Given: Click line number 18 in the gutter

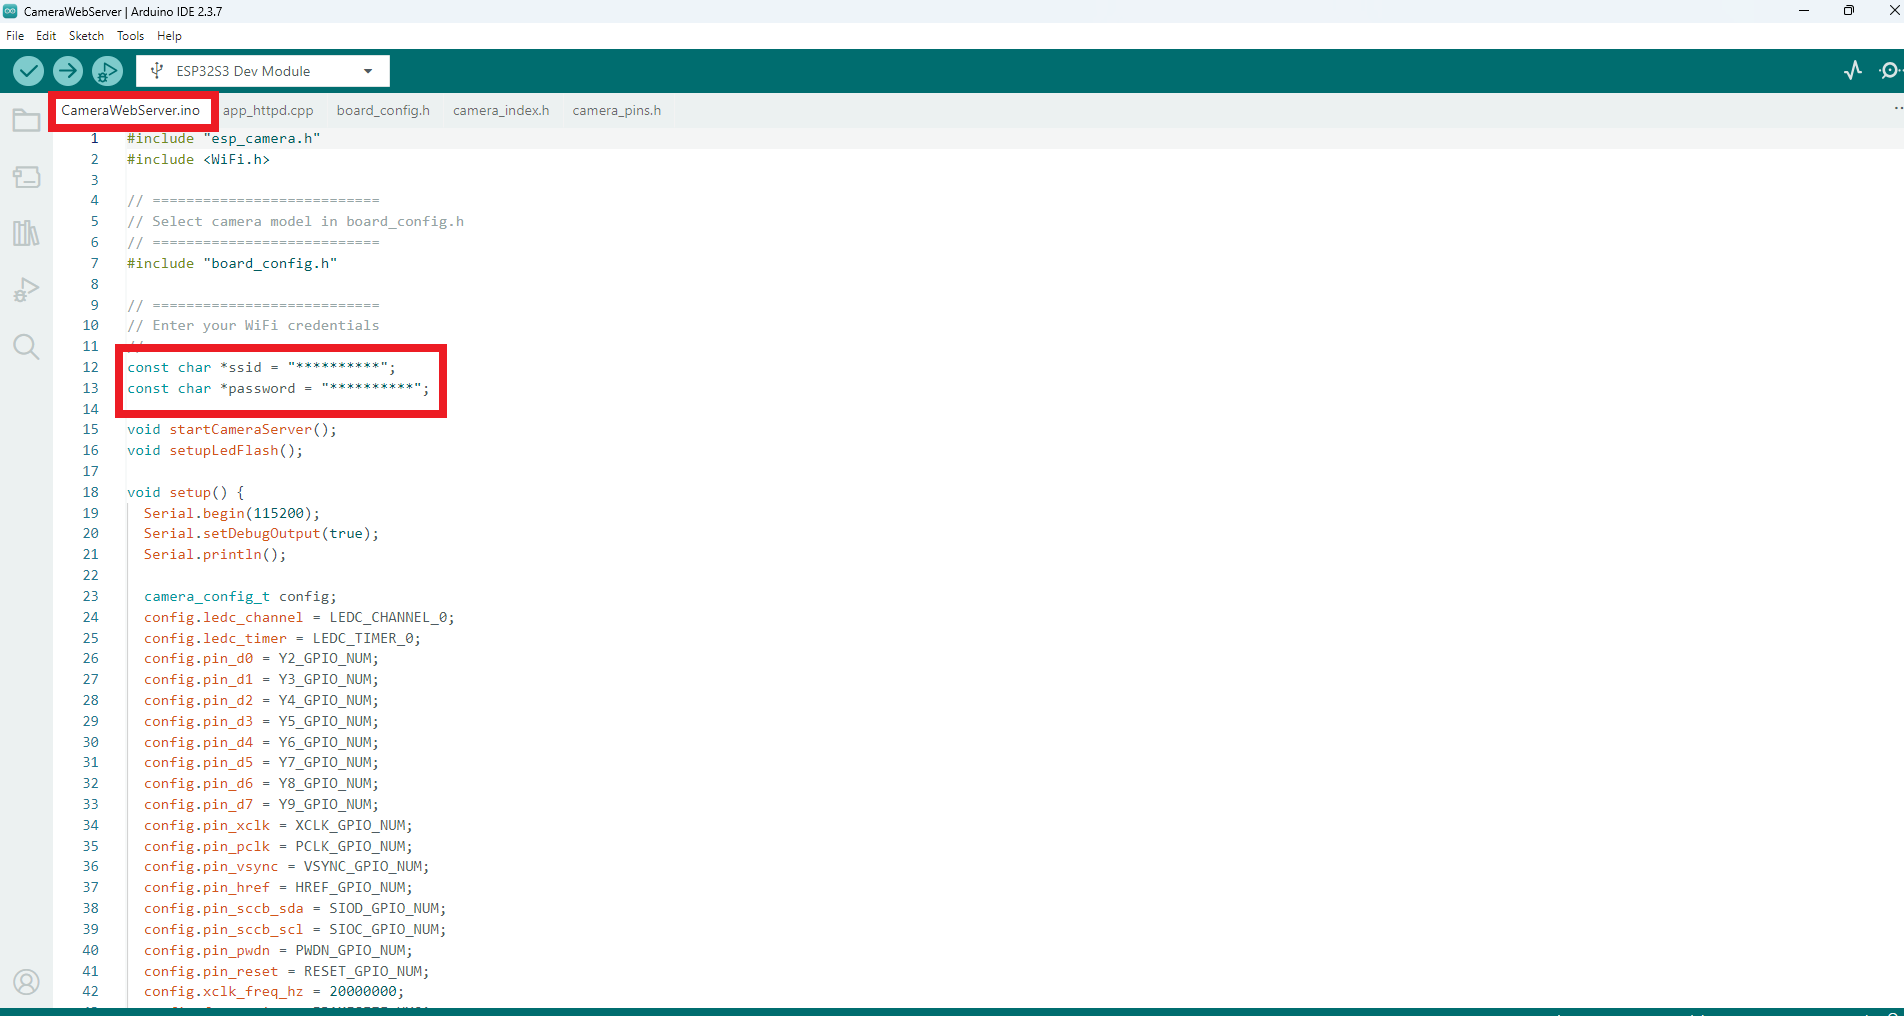Looking at the screenshot, I should [91, 492].
